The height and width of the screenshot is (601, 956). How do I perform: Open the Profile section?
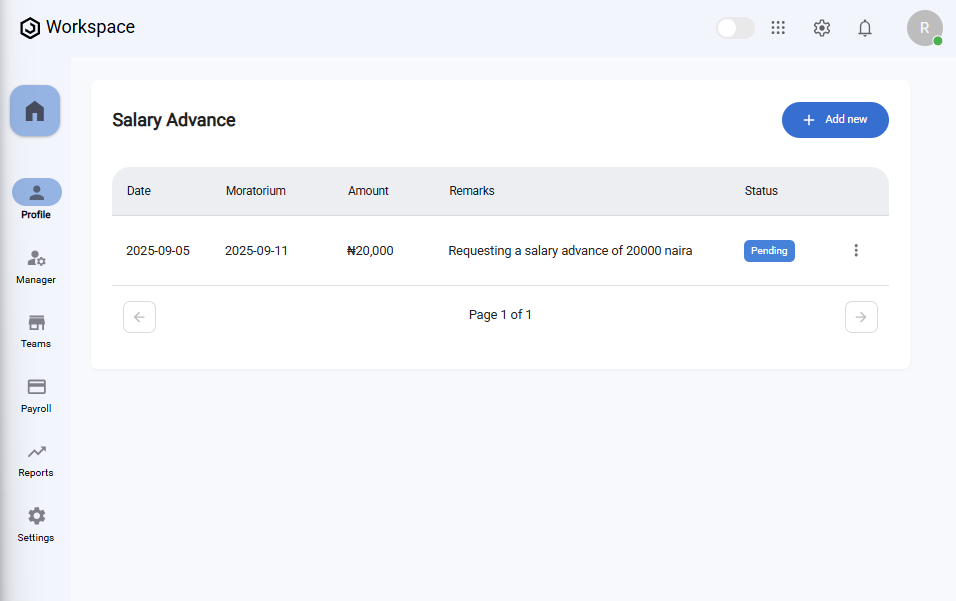point(36,193)
